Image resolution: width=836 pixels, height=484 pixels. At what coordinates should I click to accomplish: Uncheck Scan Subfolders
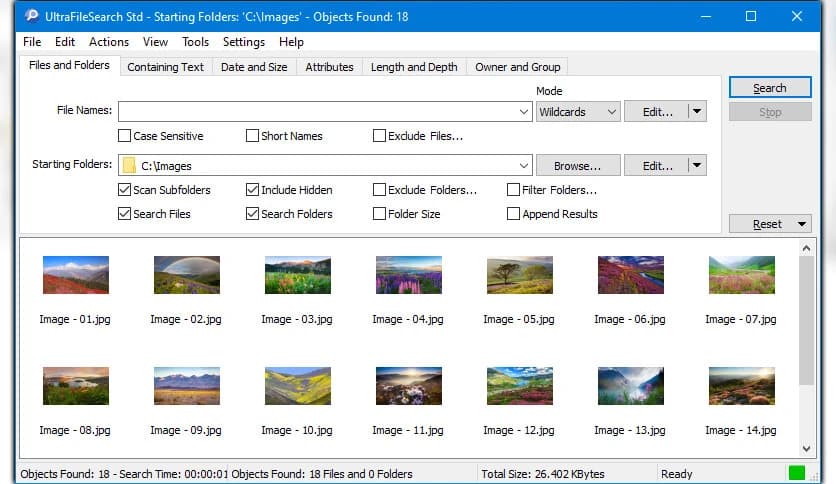[124, 190]
